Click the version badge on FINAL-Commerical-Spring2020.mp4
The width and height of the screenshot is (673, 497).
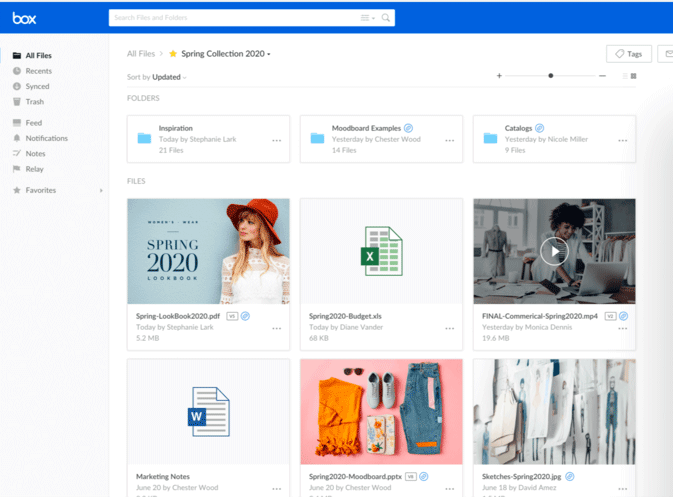pos(610,316)
